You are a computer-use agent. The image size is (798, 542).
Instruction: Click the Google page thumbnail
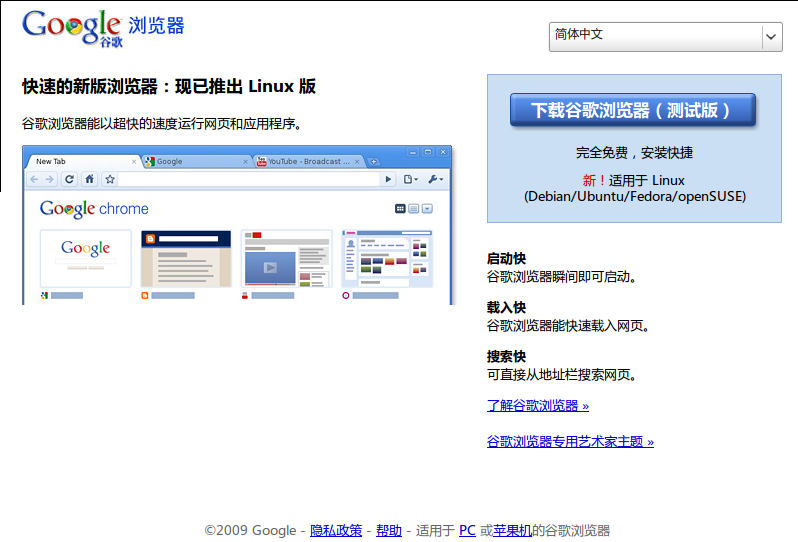pyautogui.click(x=86, y=259)
